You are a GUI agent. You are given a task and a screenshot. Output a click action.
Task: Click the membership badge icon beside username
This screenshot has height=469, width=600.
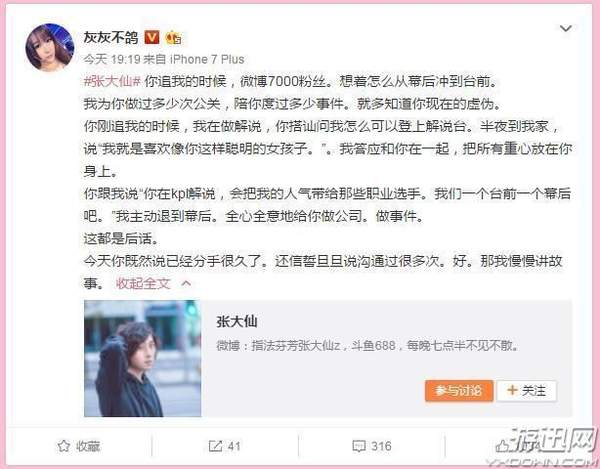173,37
